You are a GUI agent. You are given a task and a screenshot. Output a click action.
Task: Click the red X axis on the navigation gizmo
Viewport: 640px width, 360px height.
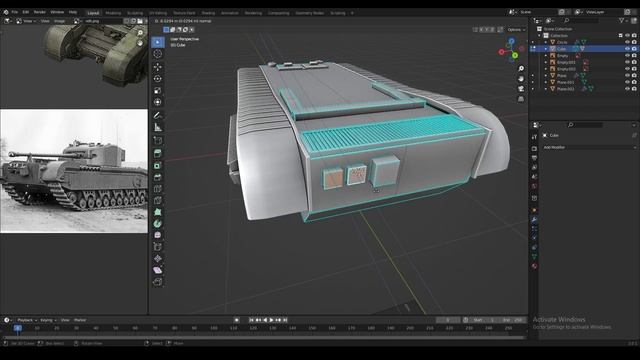(x=502, y=52)
